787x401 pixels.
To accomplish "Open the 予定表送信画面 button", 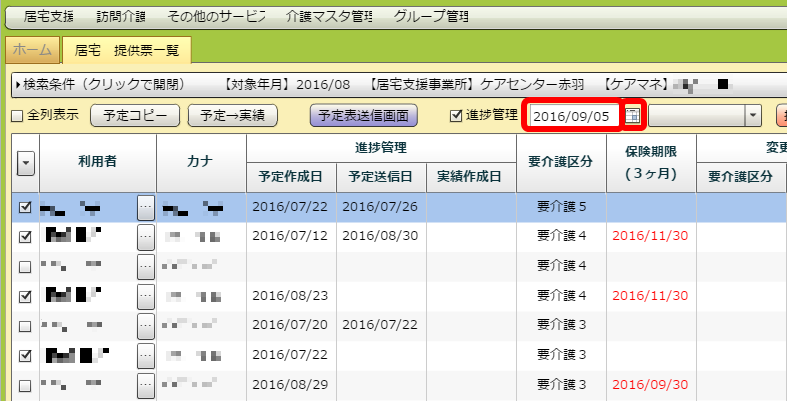I will pos(362,116).
